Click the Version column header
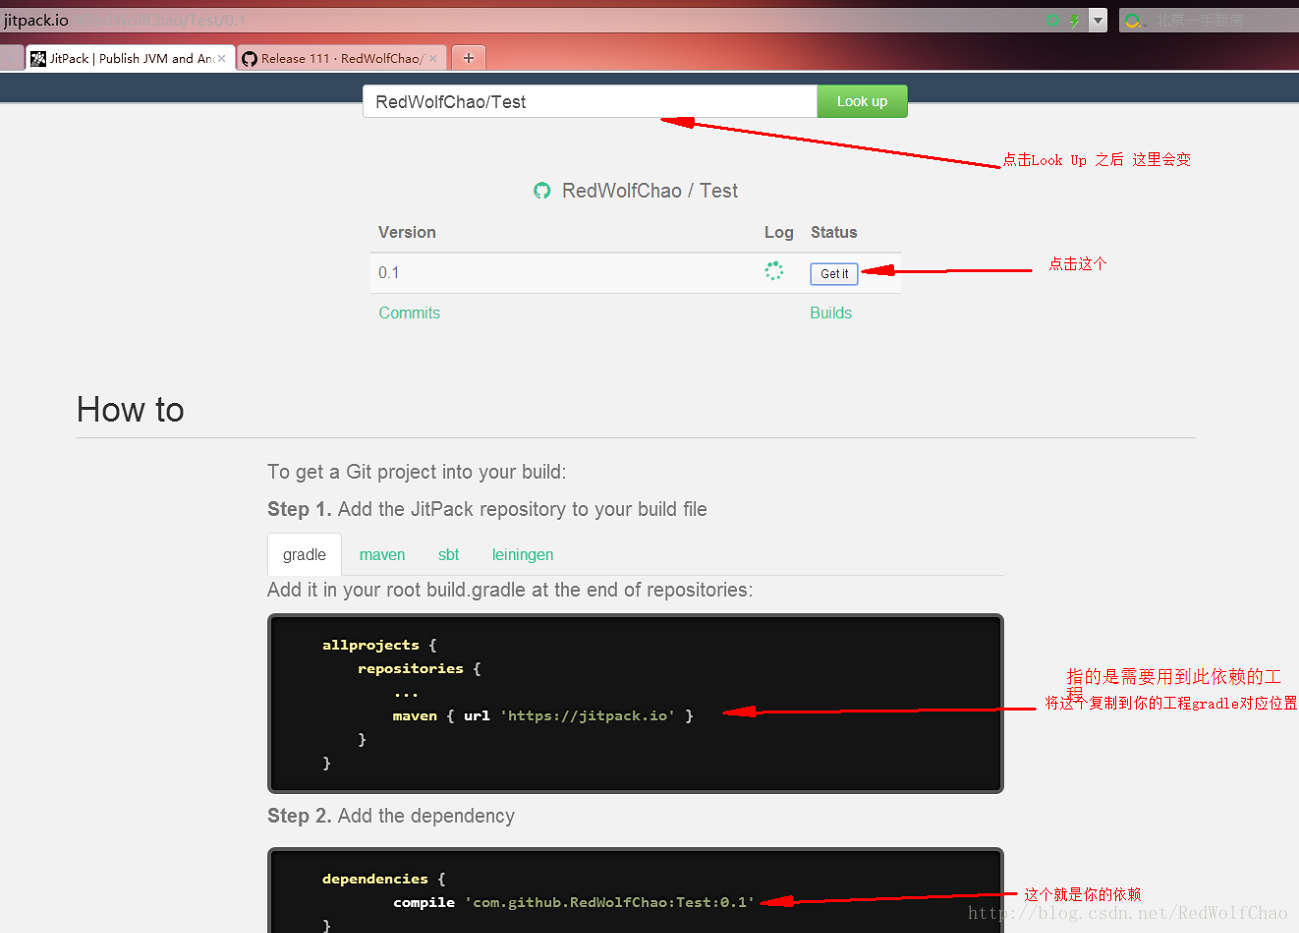The image size is (1299, 933). tap(407, 232)
